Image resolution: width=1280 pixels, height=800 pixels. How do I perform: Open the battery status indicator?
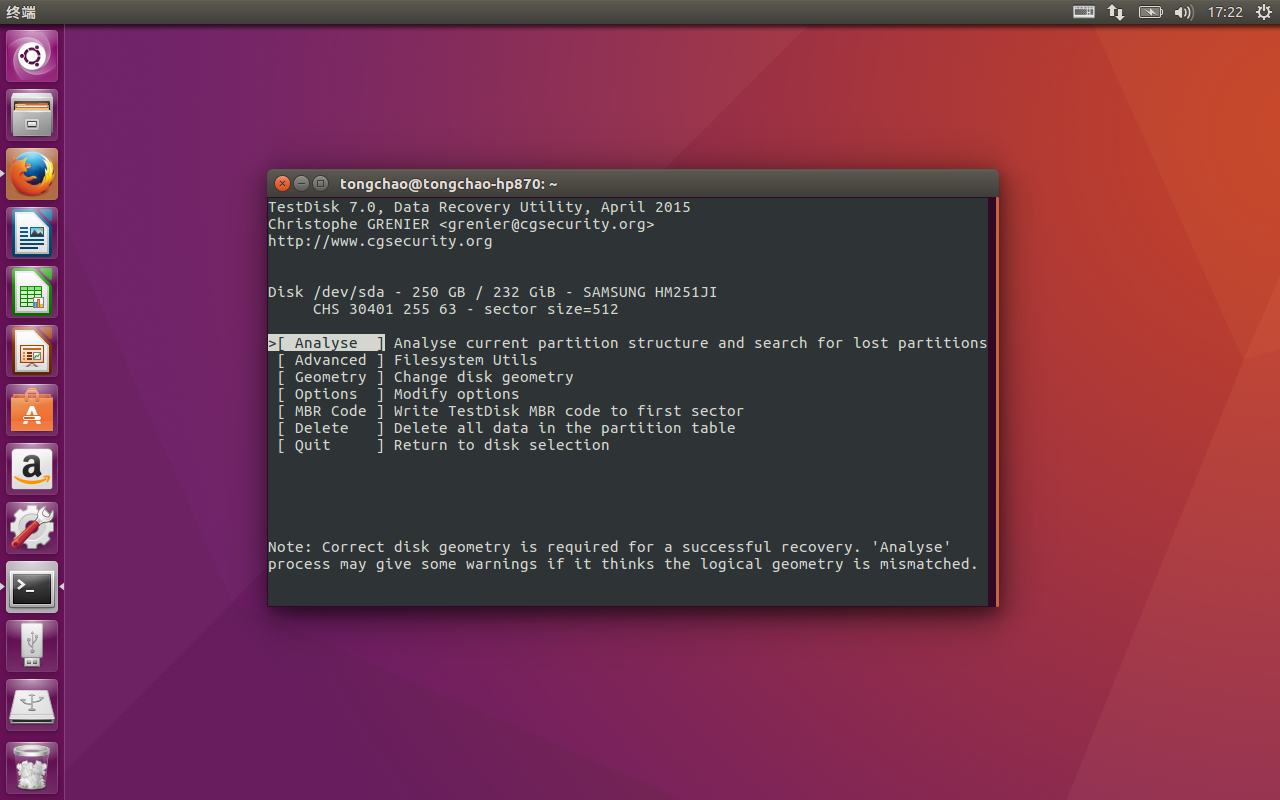point(1150,12)
